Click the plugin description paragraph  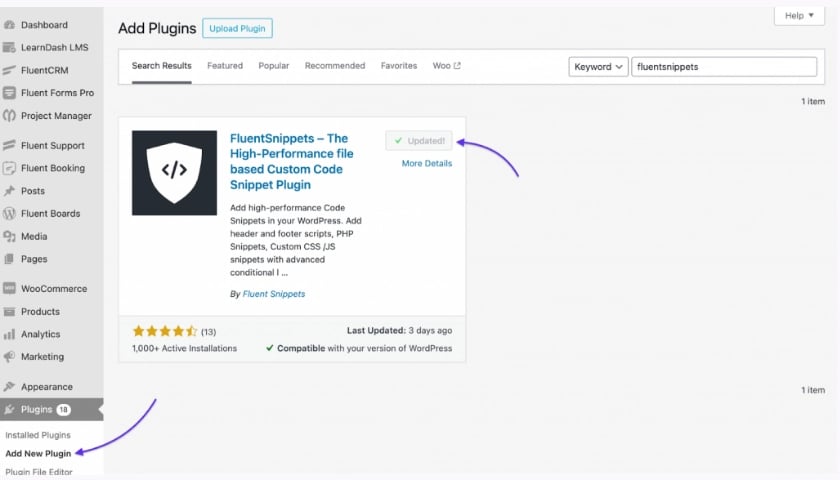tap(296, 240)
